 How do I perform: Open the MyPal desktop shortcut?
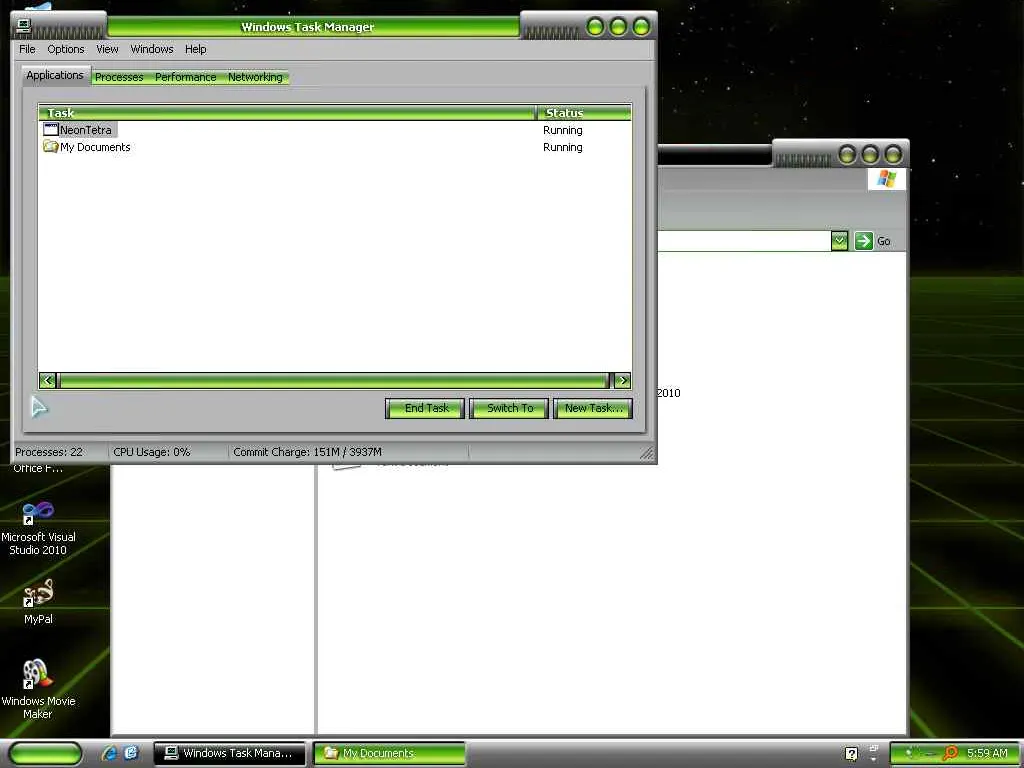pos(38,601)
